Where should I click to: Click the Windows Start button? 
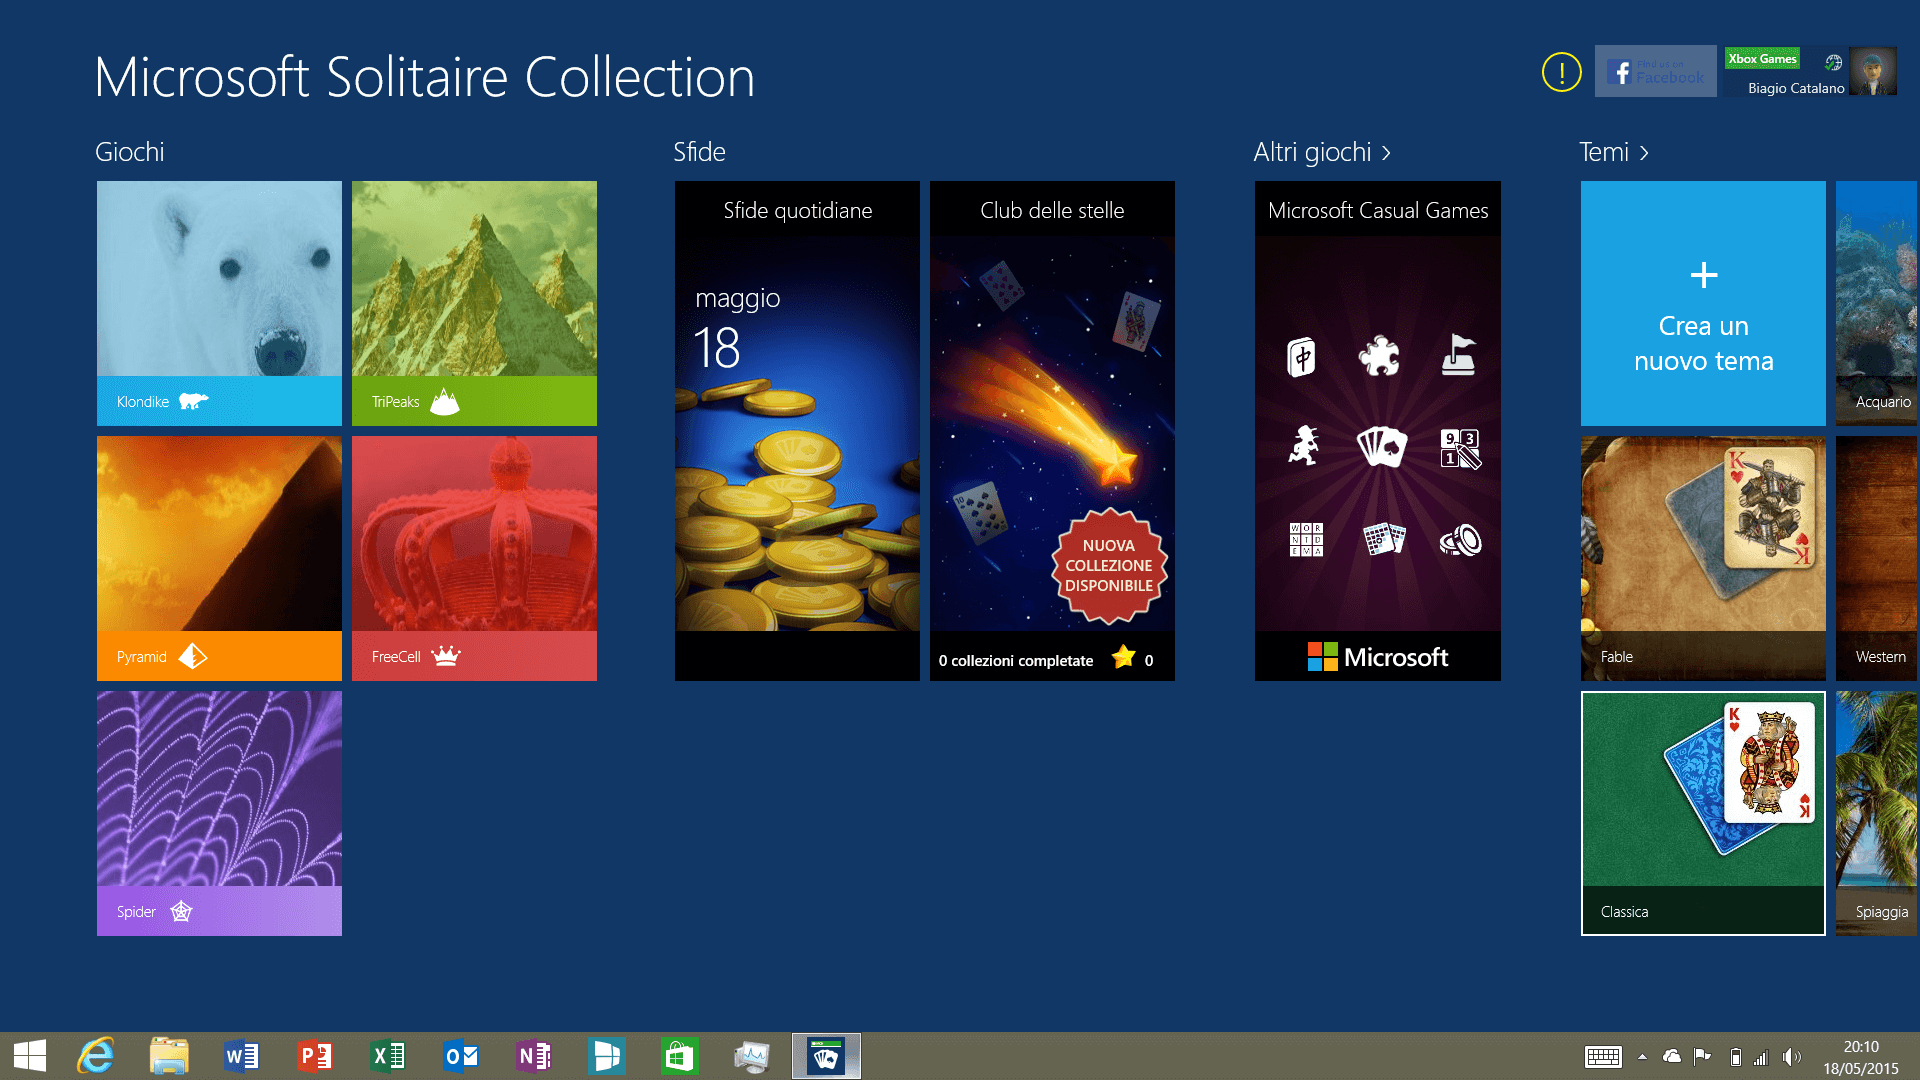tap(30, 1056)
